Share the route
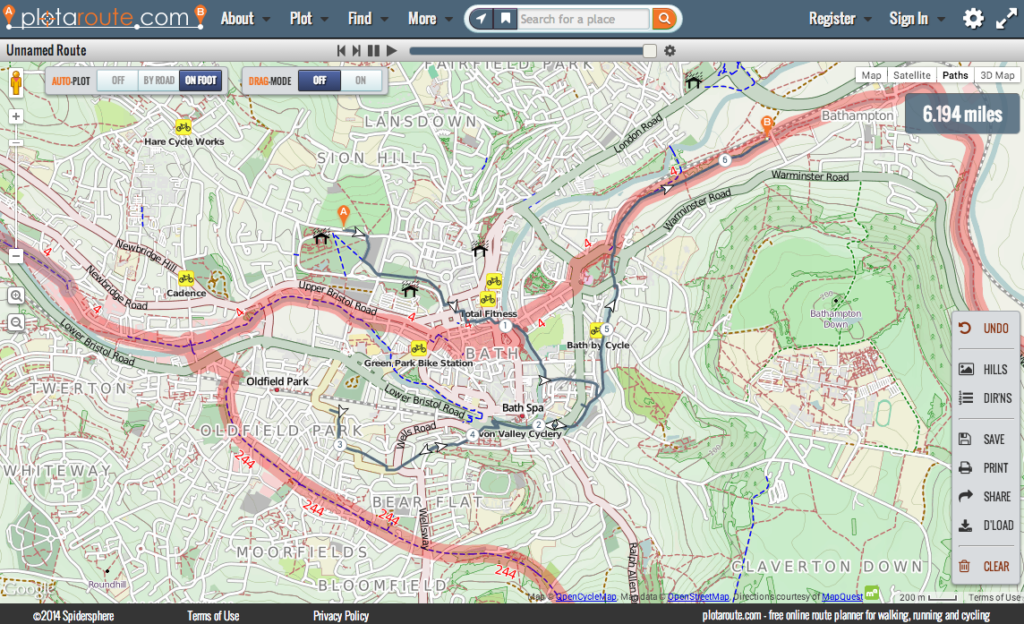The height and width of the screenshot is (624, 1024). point(985,497)
